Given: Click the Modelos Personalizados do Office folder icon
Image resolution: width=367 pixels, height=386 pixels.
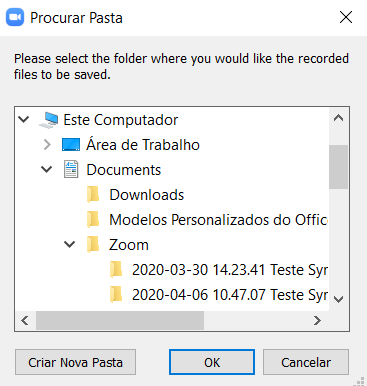Looking at the screenshot, I should pyautogui.click(x=93, y=220).
